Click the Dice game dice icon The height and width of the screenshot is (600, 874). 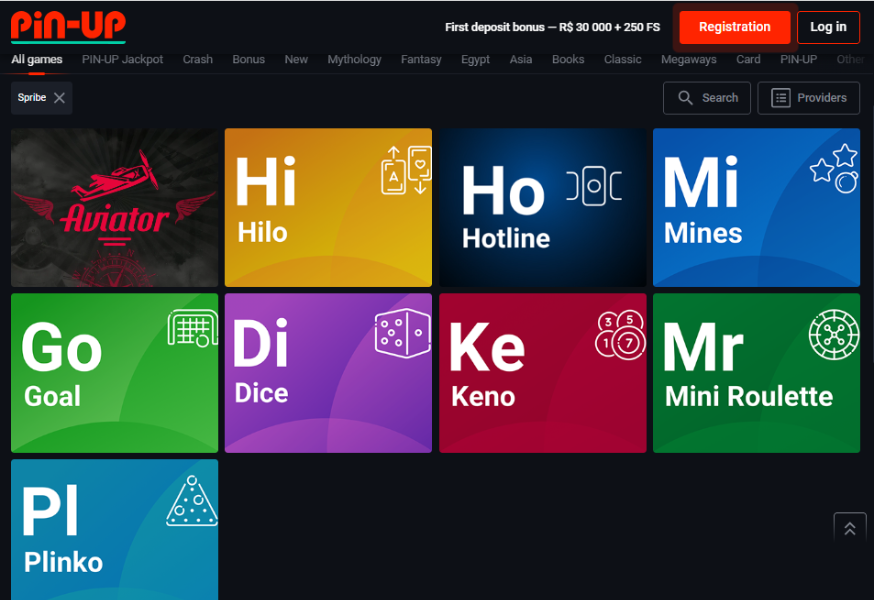(403, 333)
